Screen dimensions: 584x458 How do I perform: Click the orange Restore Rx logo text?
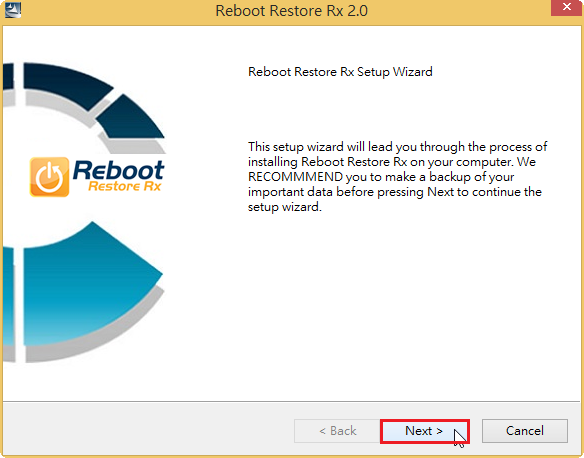pyautogui.click(x=125, y=186)
